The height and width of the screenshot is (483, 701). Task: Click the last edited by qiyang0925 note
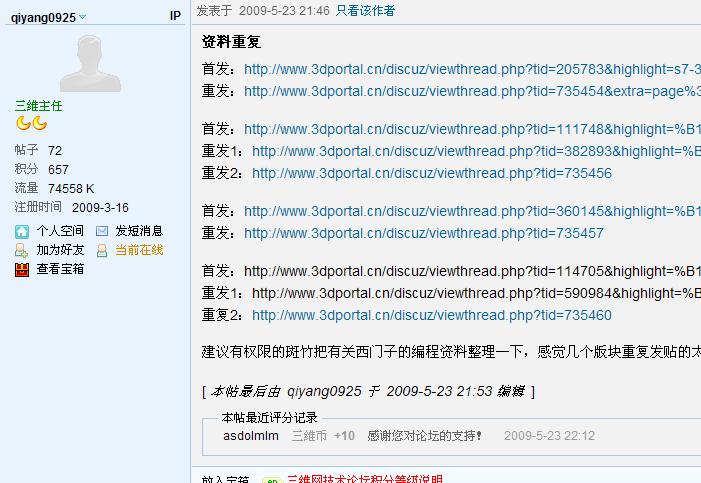[368, 391]
